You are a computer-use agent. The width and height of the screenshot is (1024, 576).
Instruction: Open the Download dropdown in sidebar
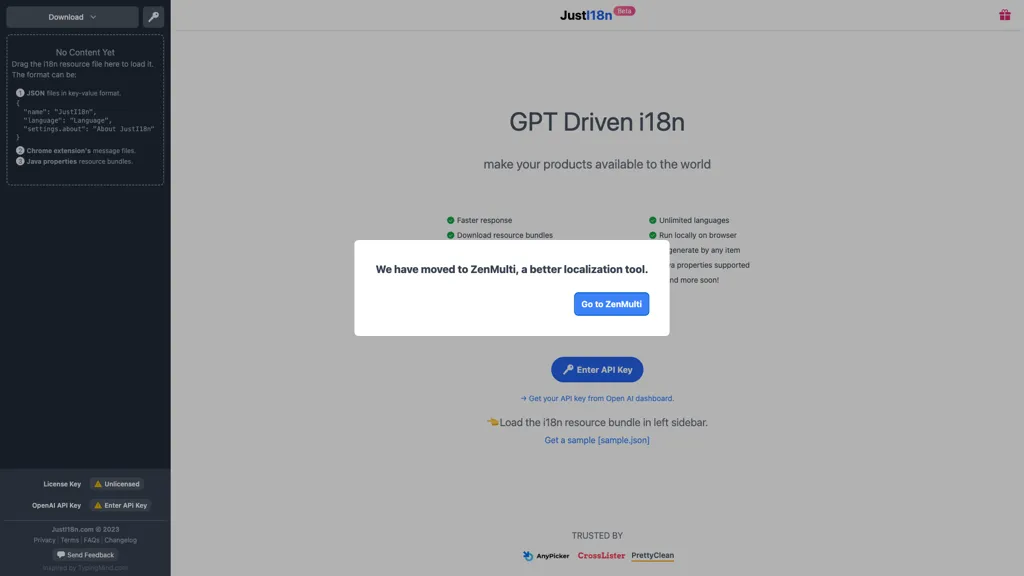coord(72,17)
